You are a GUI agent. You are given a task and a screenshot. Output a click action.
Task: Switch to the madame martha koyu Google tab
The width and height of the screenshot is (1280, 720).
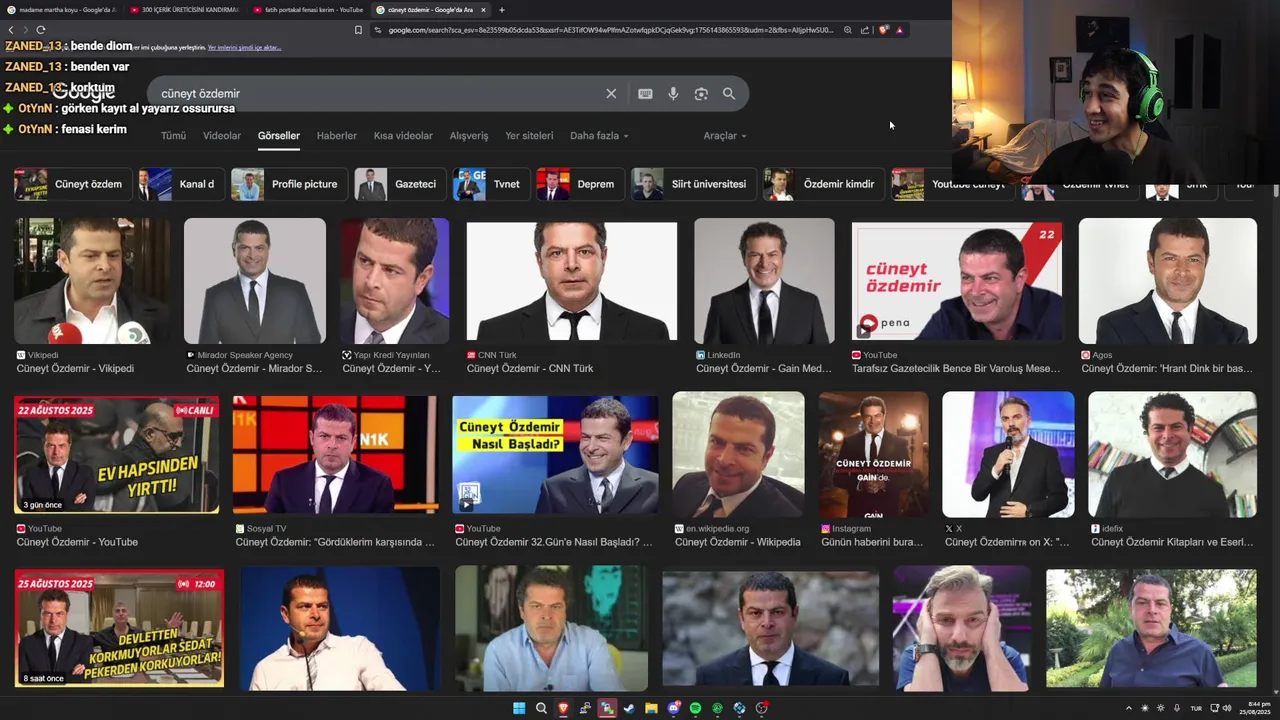pos(61,10)
